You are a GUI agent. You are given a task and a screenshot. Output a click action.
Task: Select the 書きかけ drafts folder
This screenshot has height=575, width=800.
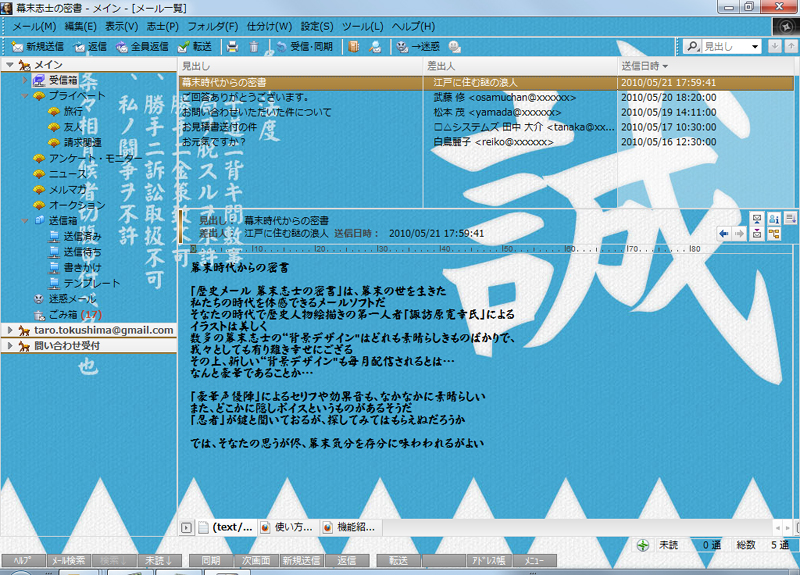pos(75,267)
